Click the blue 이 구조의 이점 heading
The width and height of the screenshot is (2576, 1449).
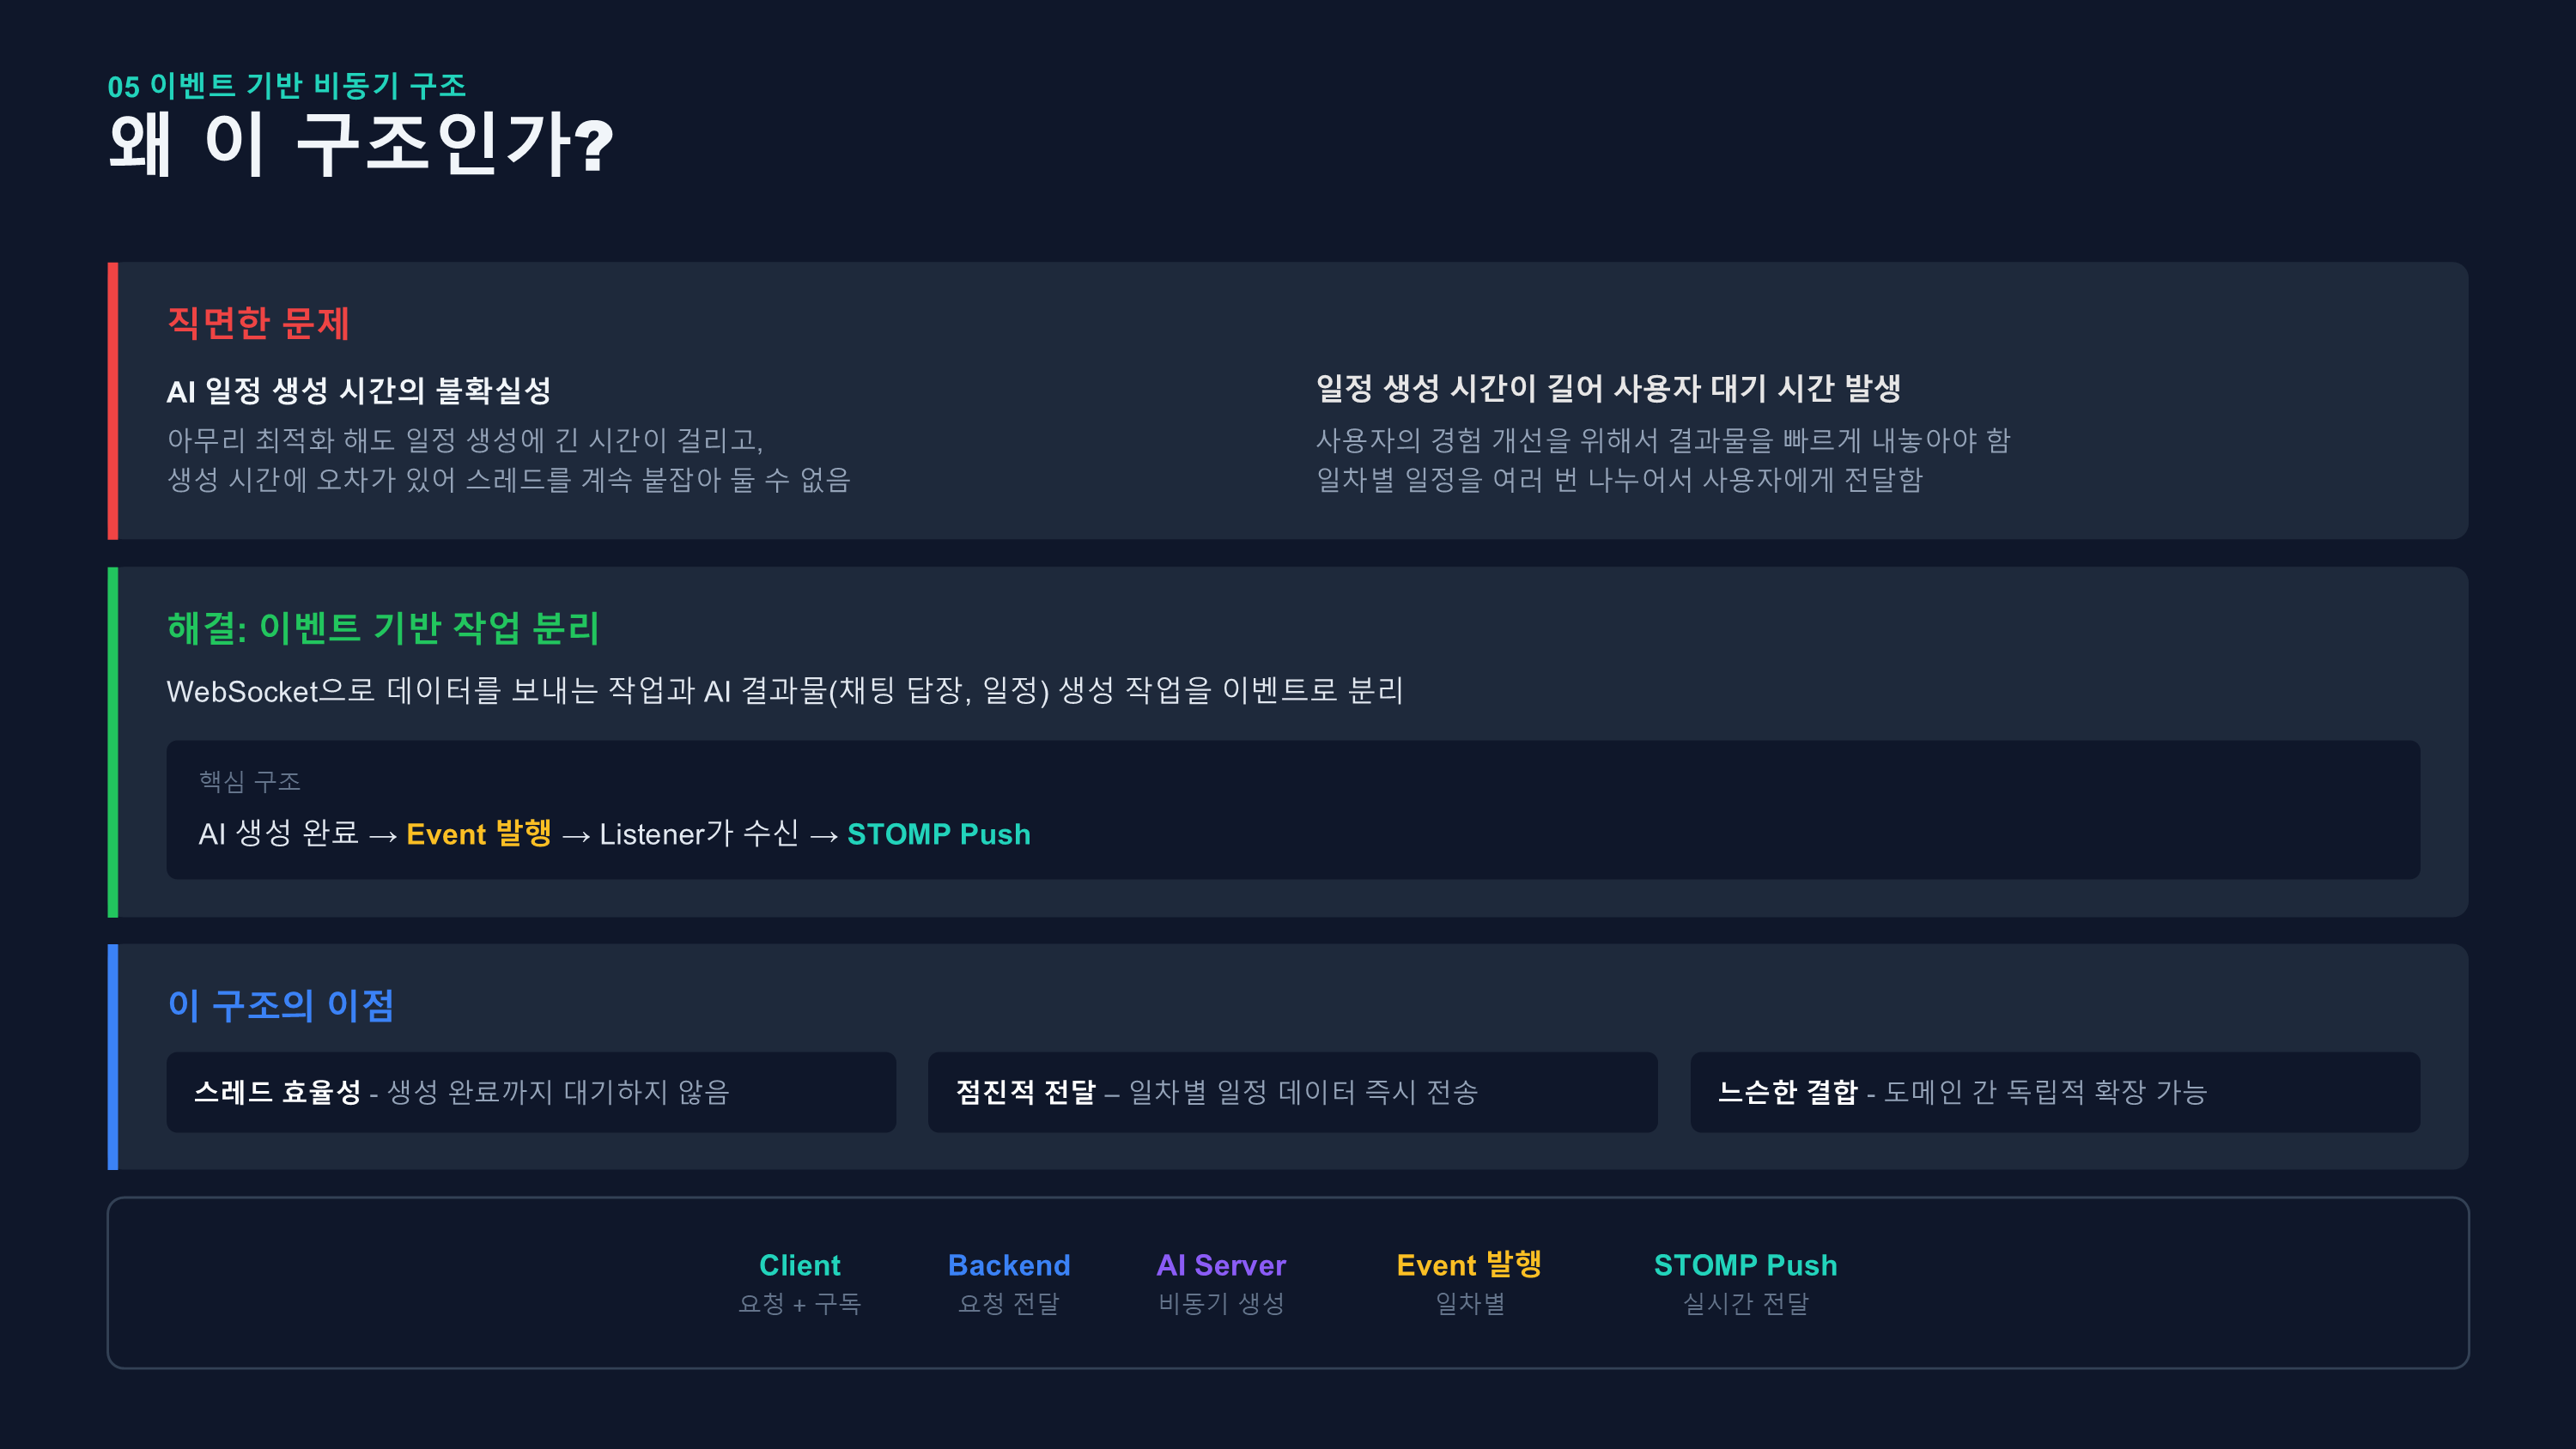[280, 1005]
